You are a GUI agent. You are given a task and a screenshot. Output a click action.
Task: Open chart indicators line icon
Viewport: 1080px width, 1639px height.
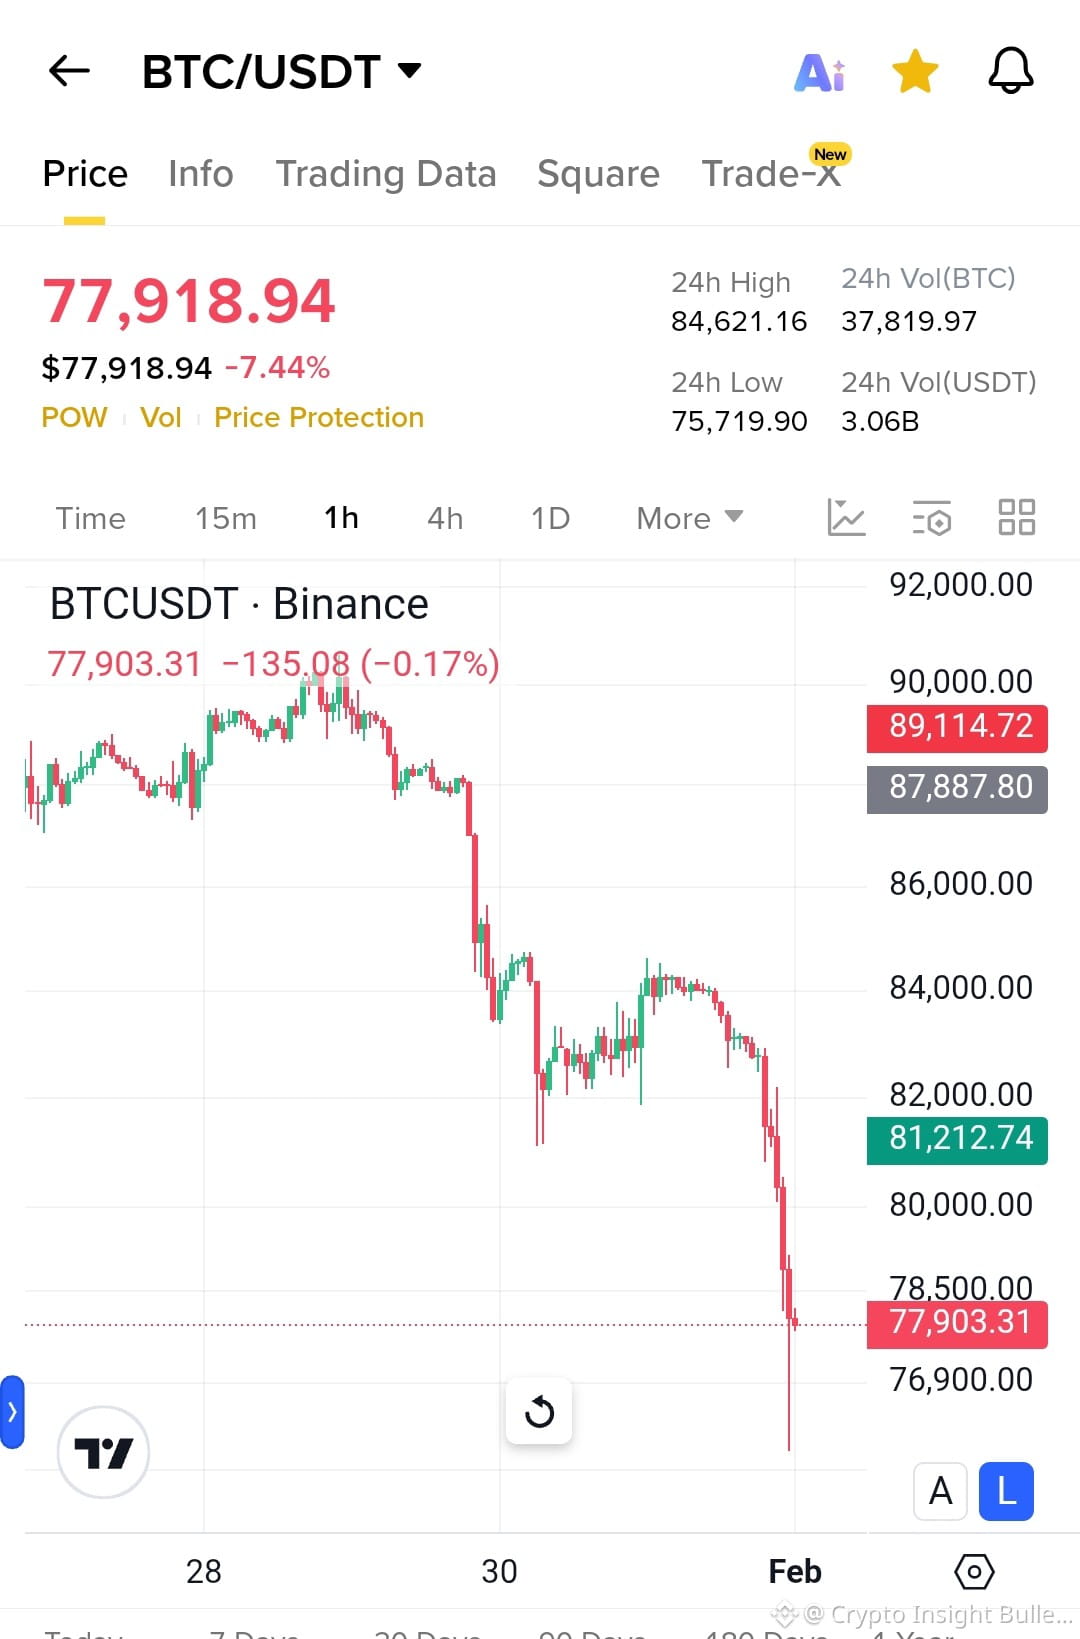(x=846, y=518)
